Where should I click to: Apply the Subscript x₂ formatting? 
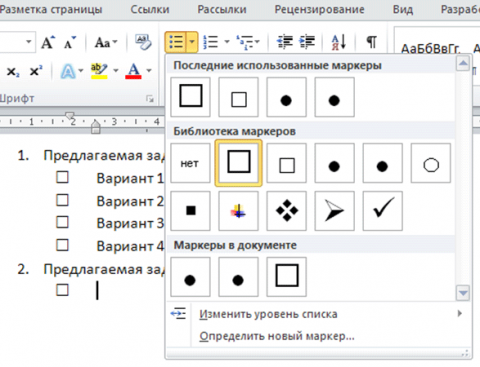click(x=13, y=71)
